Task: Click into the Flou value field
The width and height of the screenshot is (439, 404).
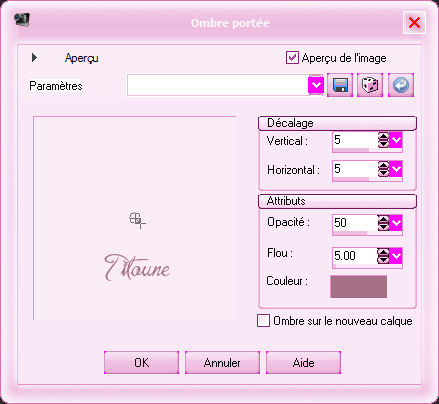Action: tap(355, 256)
